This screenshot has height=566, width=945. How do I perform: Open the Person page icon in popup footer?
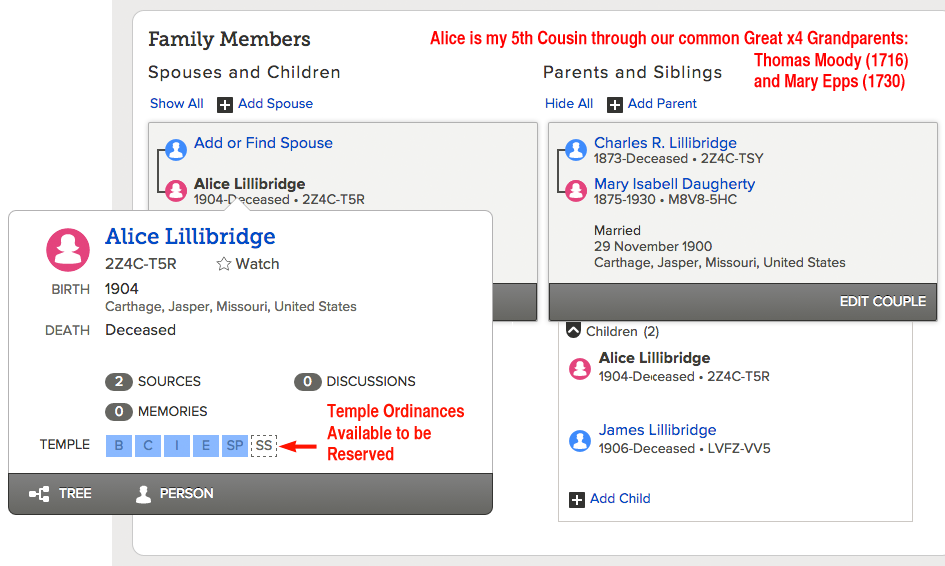[x=143, y=494]
